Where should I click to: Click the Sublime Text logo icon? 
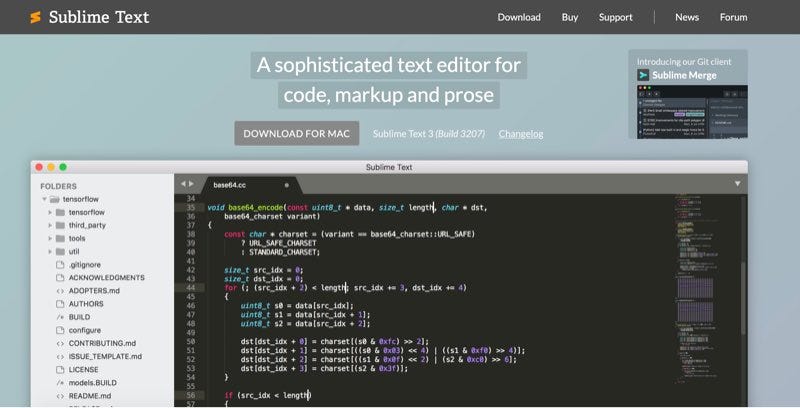click(35, 17)
